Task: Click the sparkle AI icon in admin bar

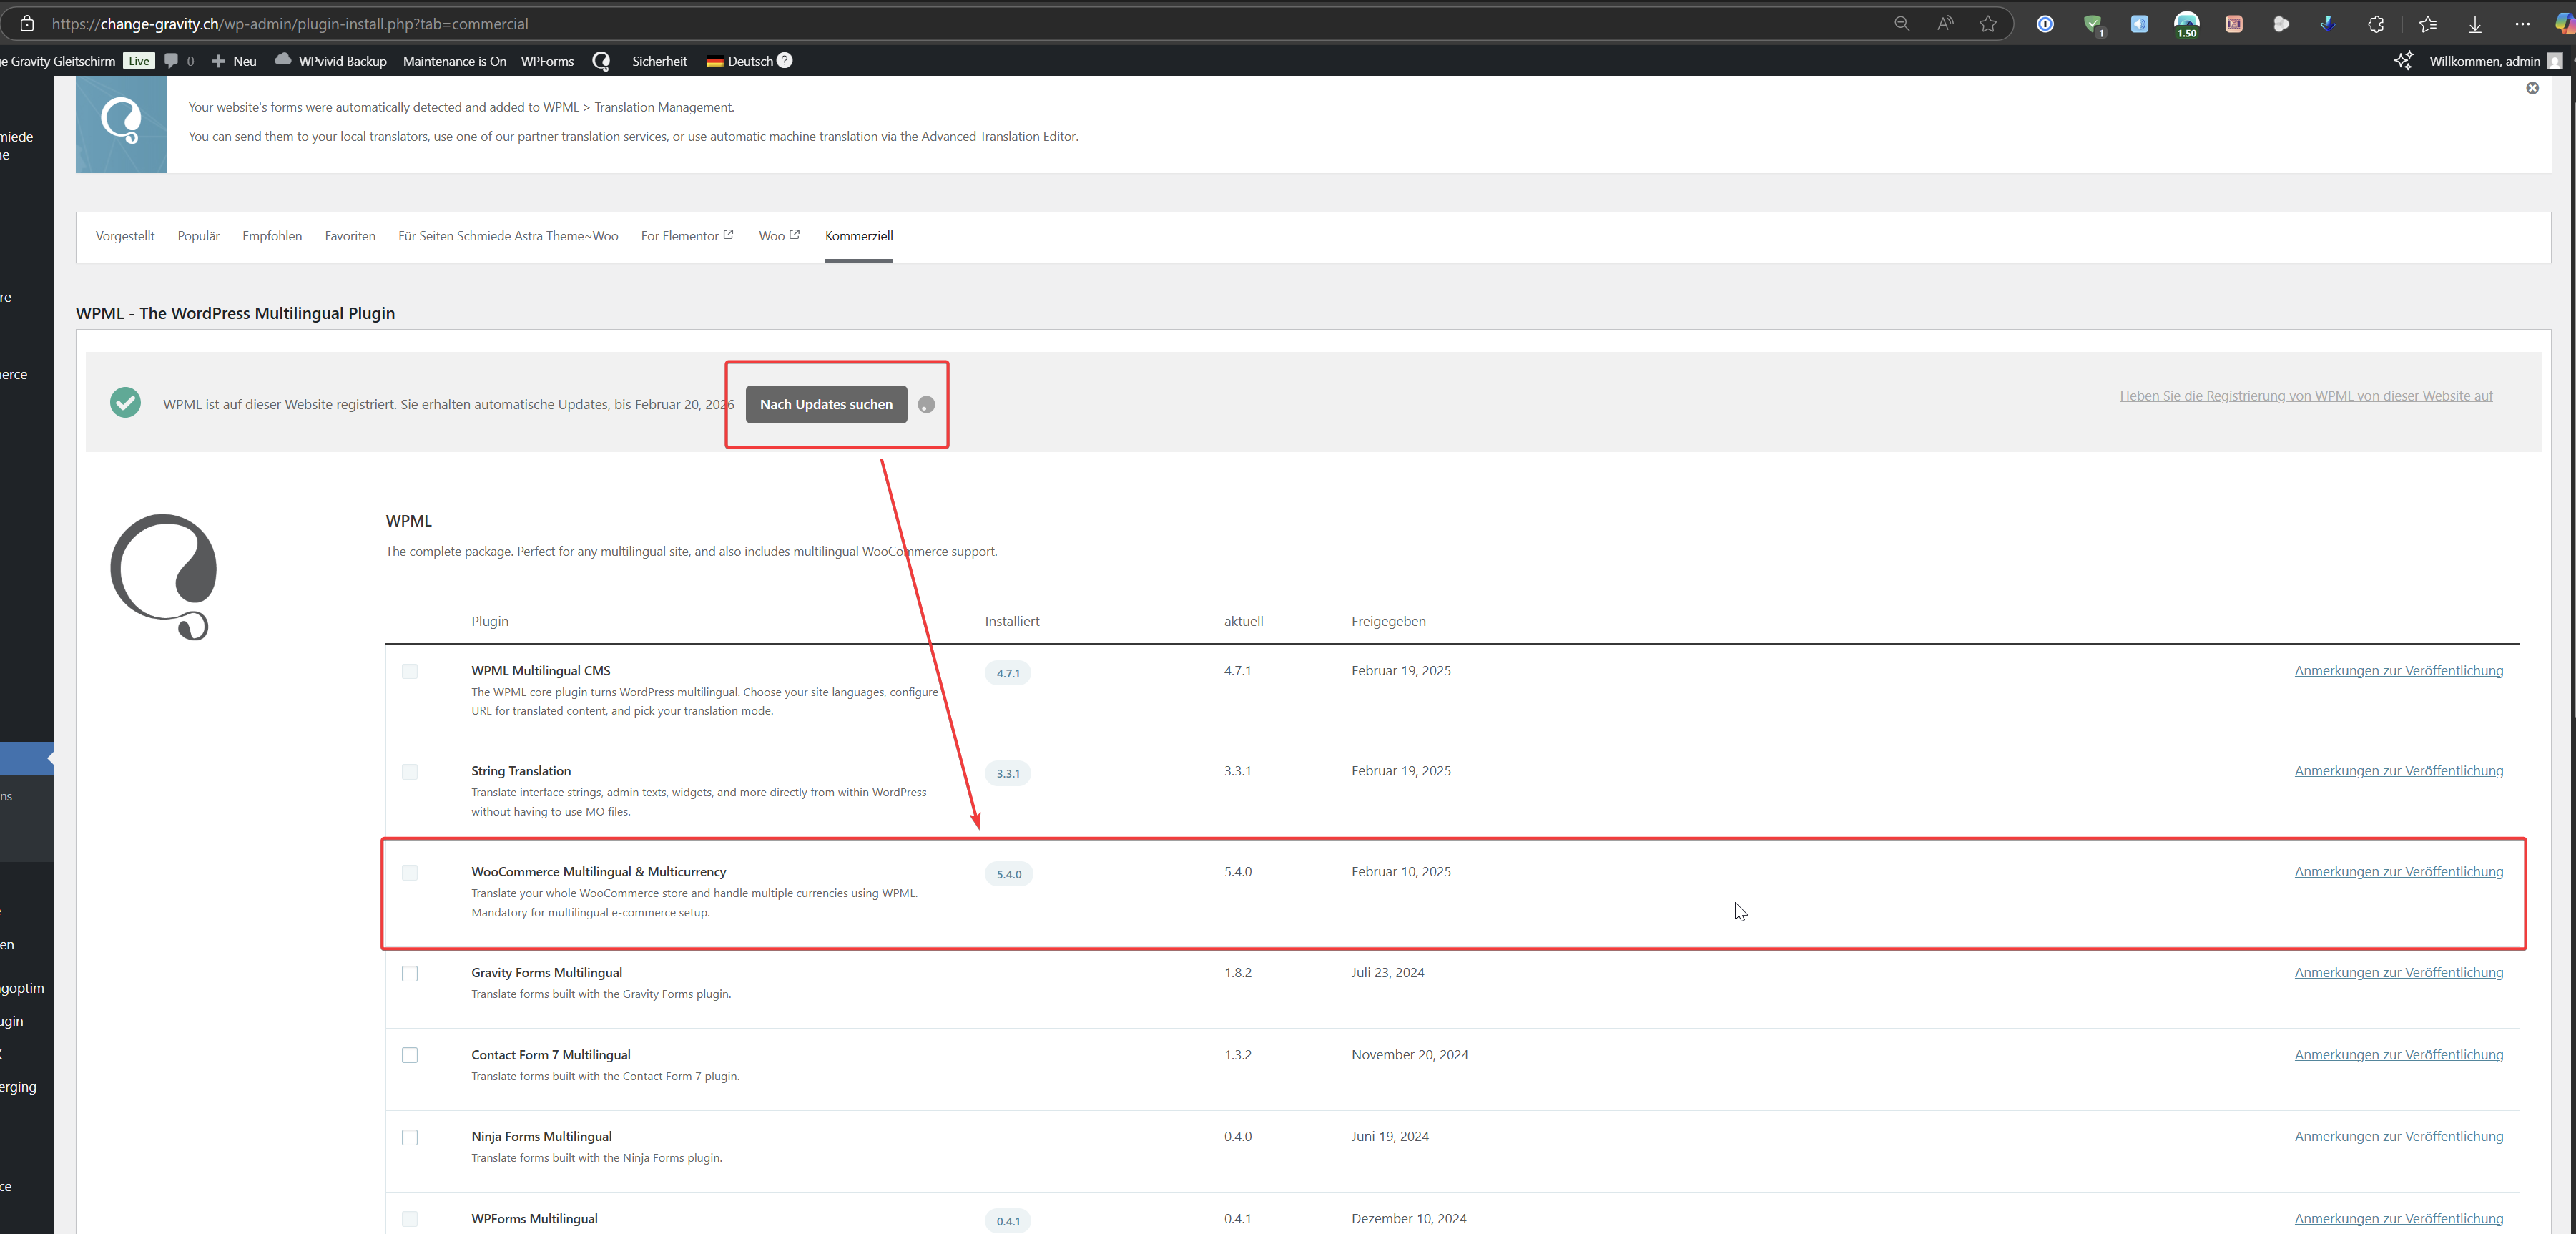Action: click(x=2403, y=60)
